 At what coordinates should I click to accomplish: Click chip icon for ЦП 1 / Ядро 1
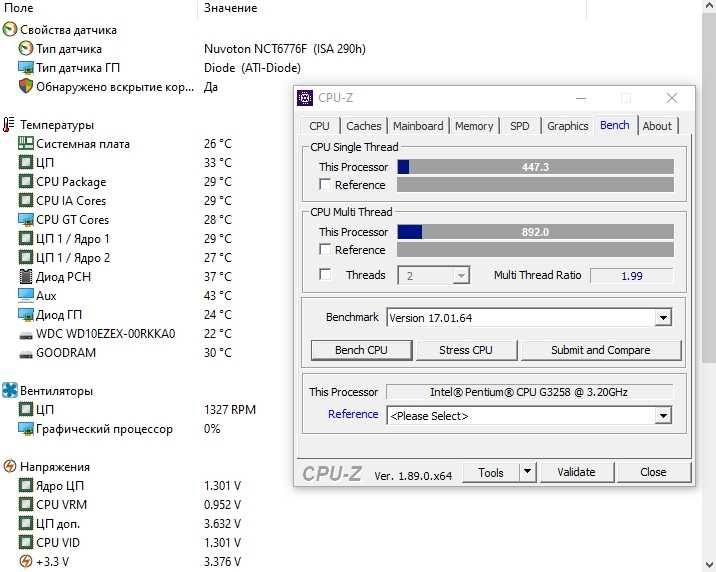coord(26,238)
